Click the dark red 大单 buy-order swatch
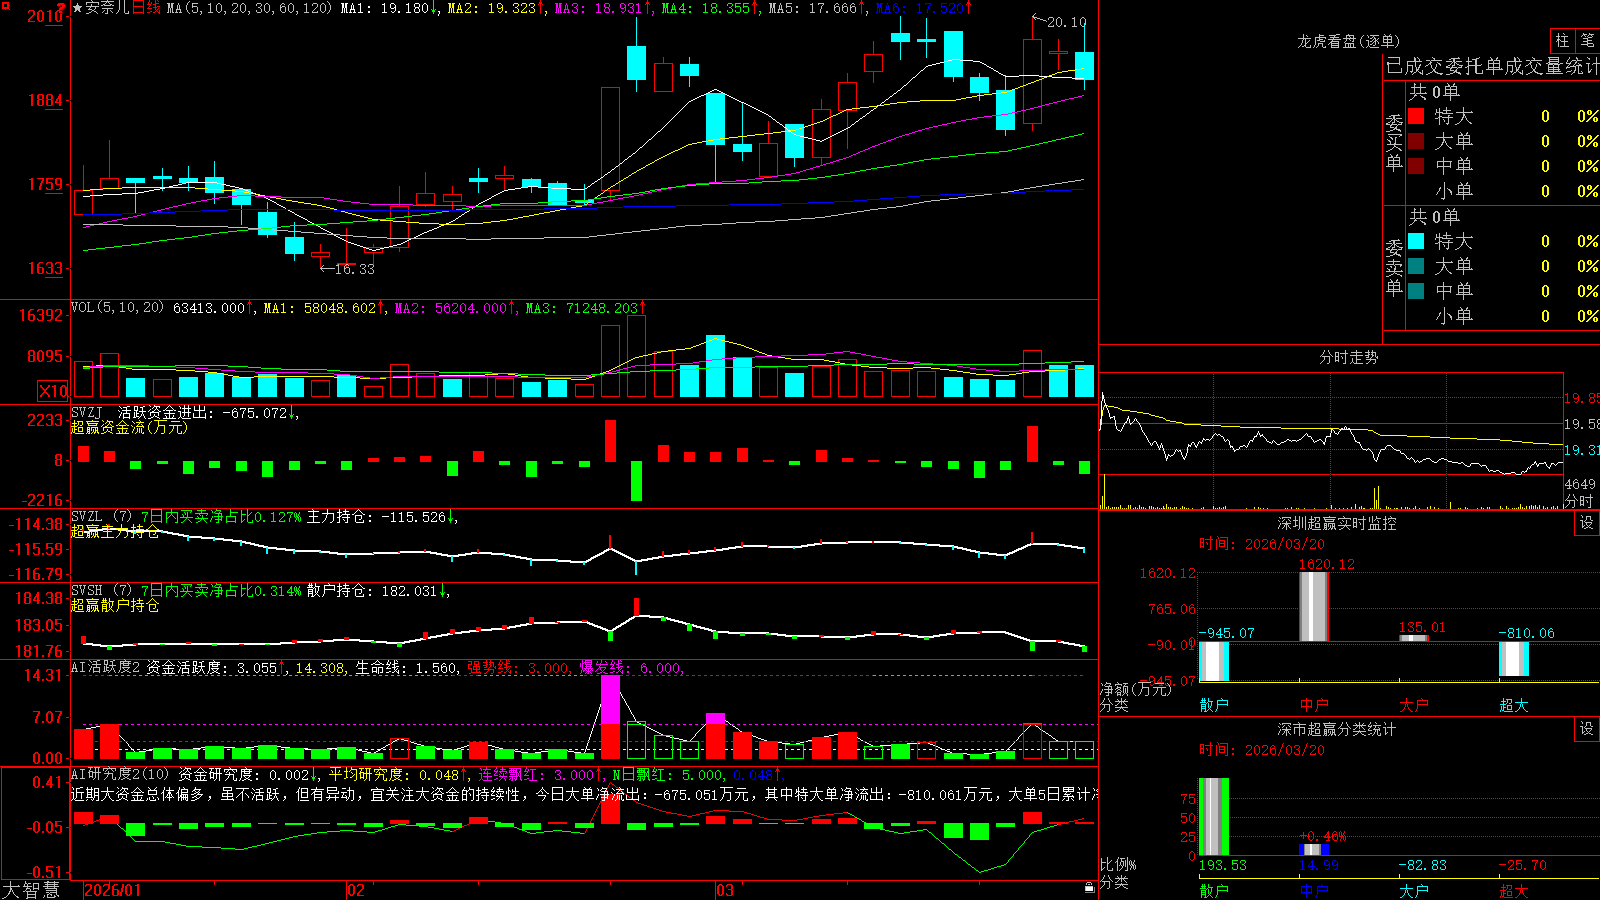 coord(1416,141)
